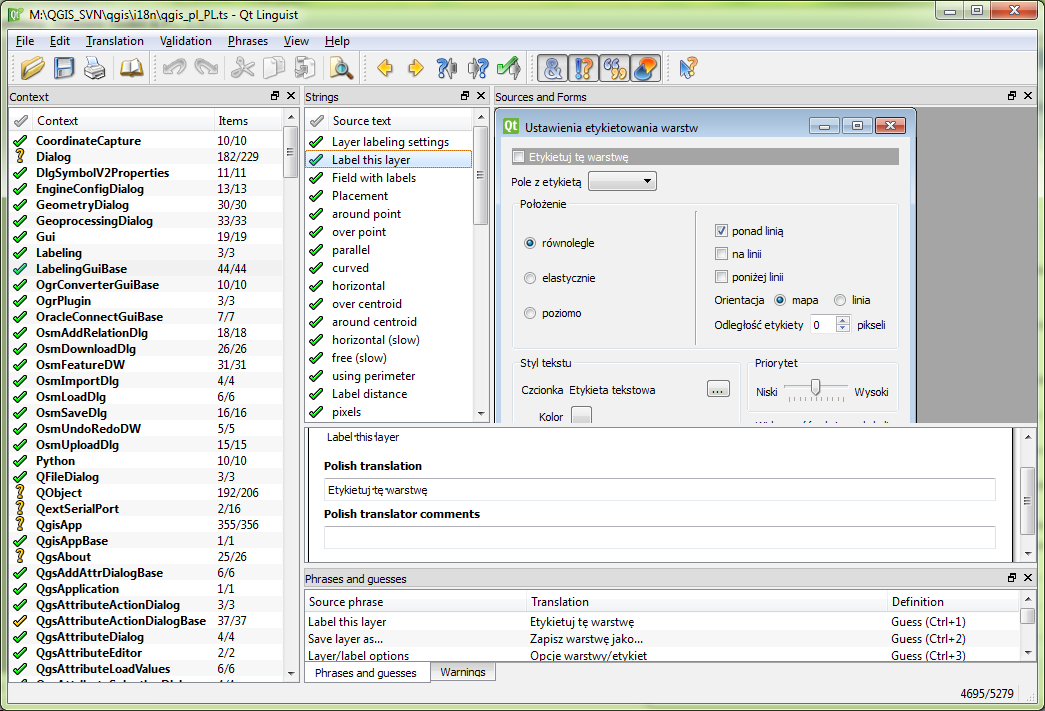
Task: Open the phrase book icon
Action: tap(131, 68)
